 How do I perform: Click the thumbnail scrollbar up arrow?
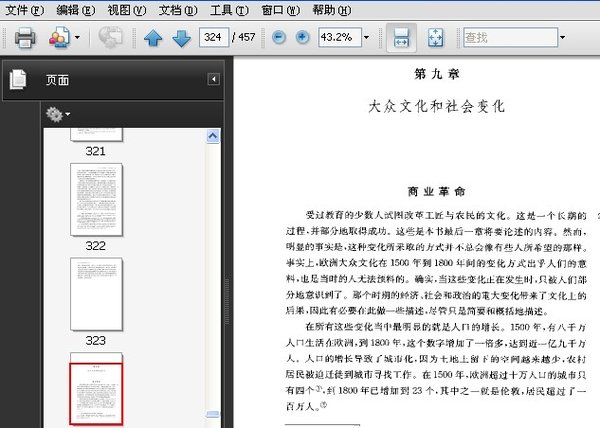click(x=213, y=136)
